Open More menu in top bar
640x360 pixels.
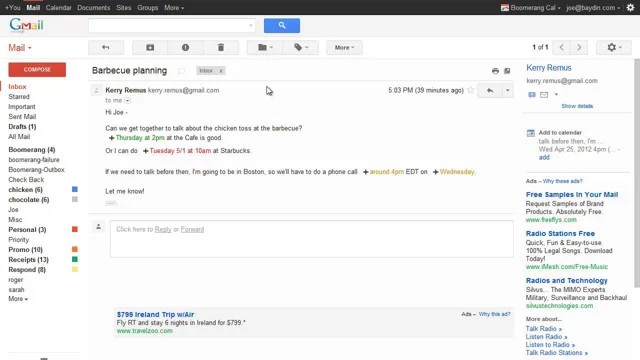[x=174, y=8]
